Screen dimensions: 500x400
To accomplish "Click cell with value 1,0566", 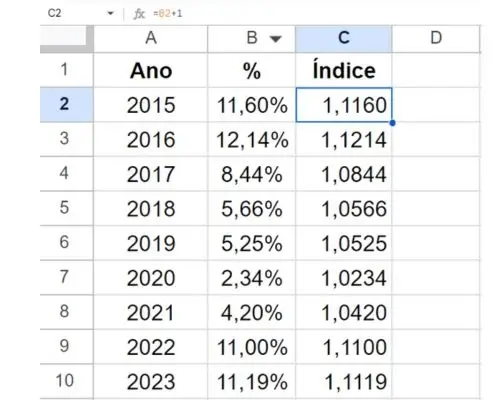I will [344, 208].
